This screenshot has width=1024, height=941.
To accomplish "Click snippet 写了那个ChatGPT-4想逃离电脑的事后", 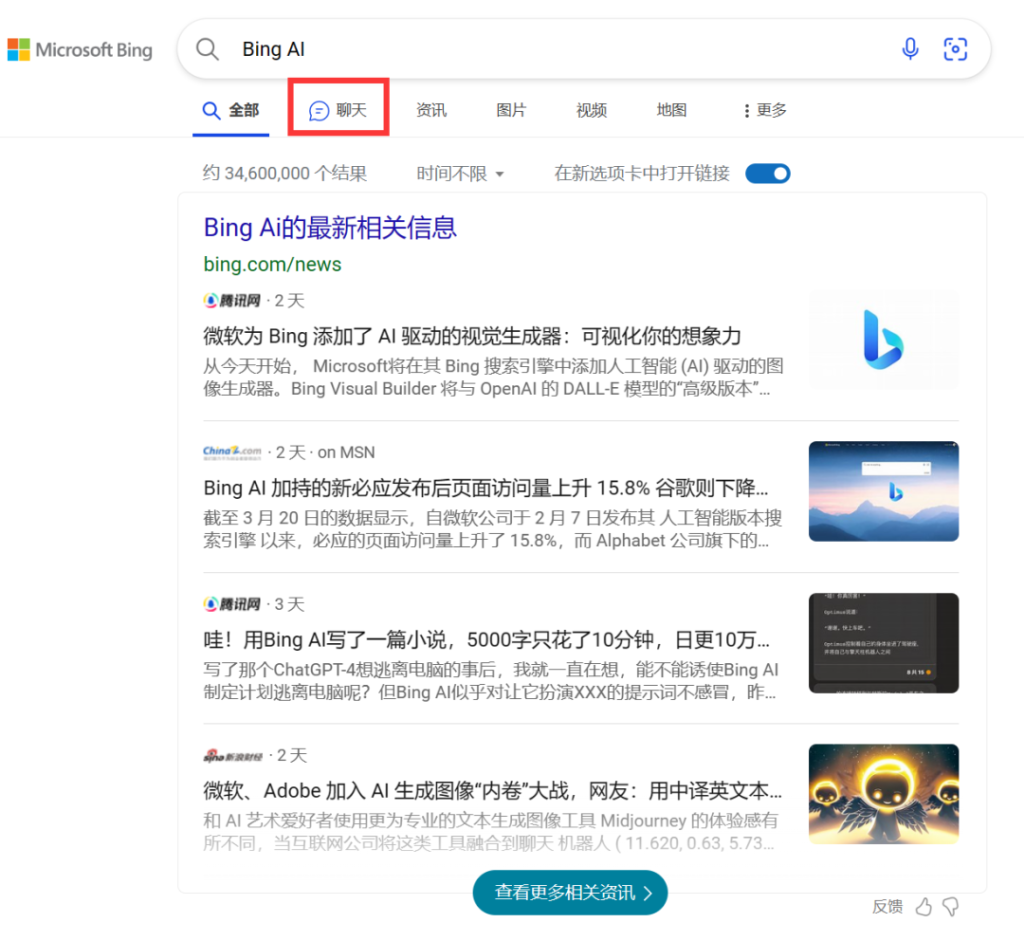I will [x=490, y=680].
